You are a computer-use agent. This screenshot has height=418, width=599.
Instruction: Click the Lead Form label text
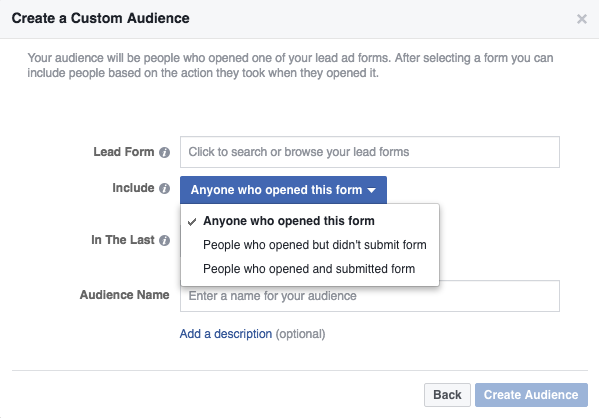[x=124, y=152]
